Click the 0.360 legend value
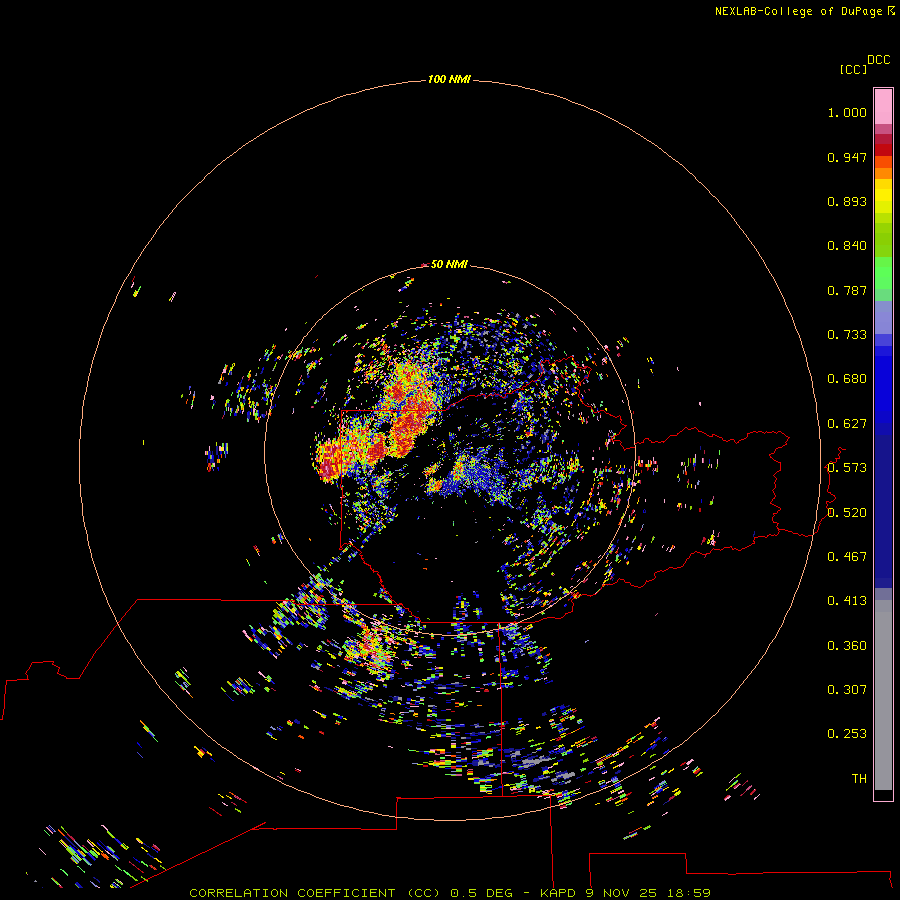Viewport: 900px width, 900px height. tap(847, 646)
